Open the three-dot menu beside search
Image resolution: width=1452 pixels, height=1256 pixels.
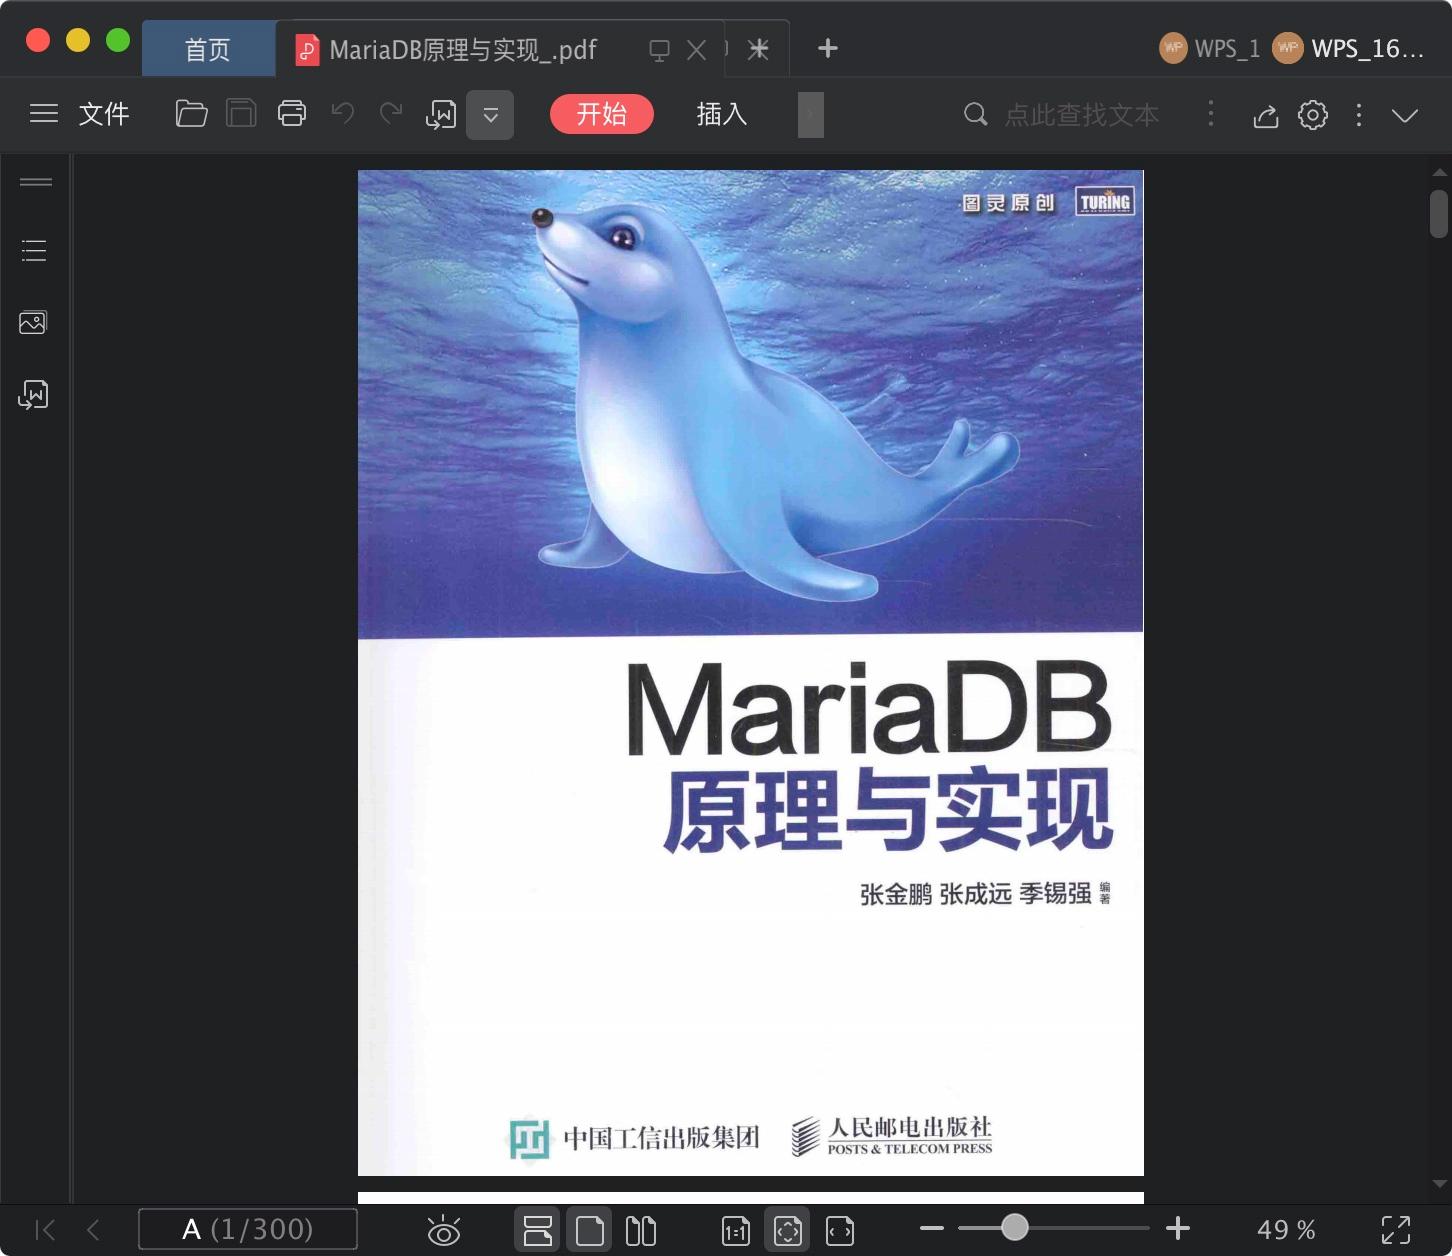point(1211,114)
